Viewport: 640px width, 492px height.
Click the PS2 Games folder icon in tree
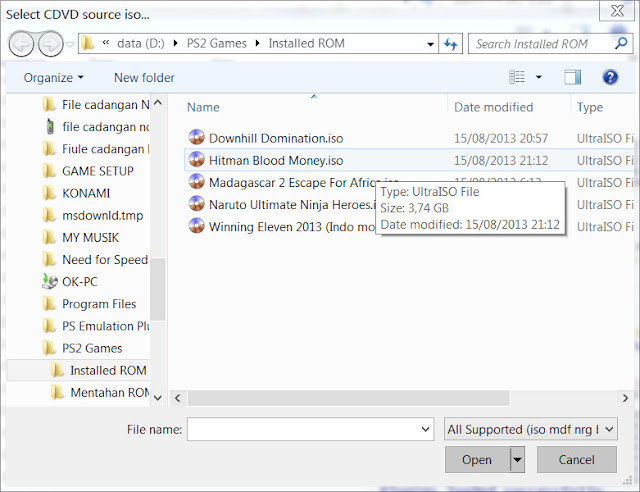49,348
